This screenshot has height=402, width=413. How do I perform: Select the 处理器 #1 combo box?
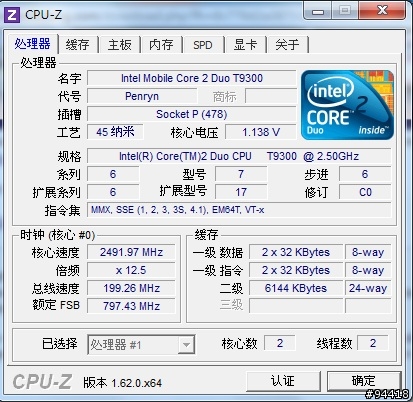[x=141, y=344]
